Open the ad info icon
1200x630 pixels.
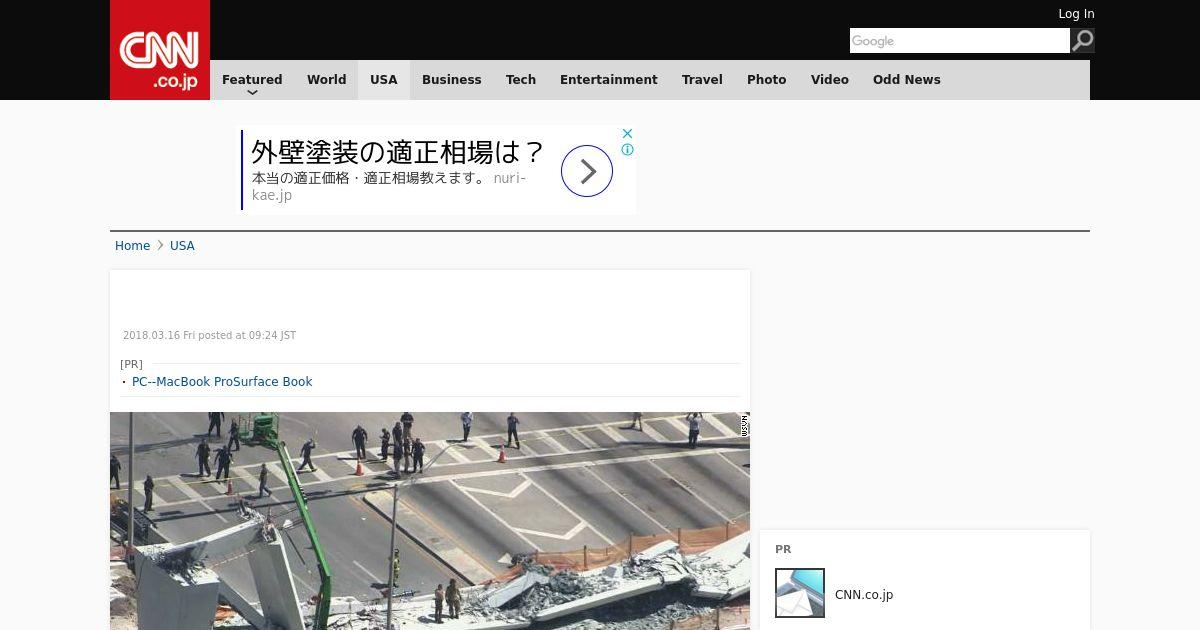(x=627, y=150)
